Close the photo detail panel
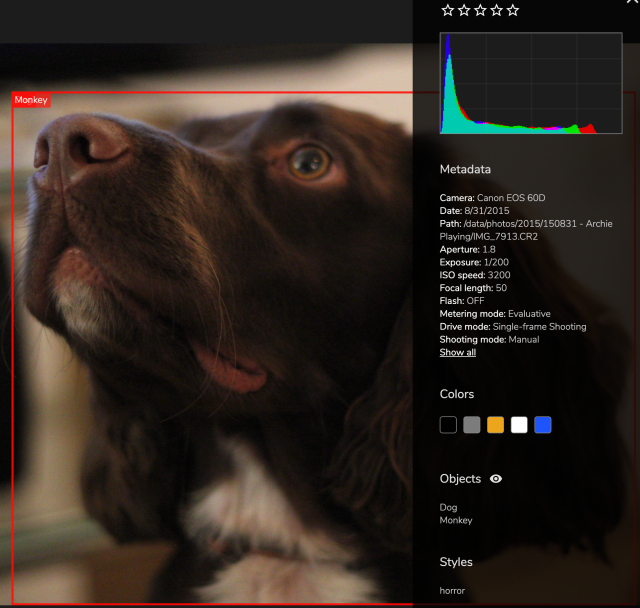The image size is (640, 608). (x=632, y=2)
